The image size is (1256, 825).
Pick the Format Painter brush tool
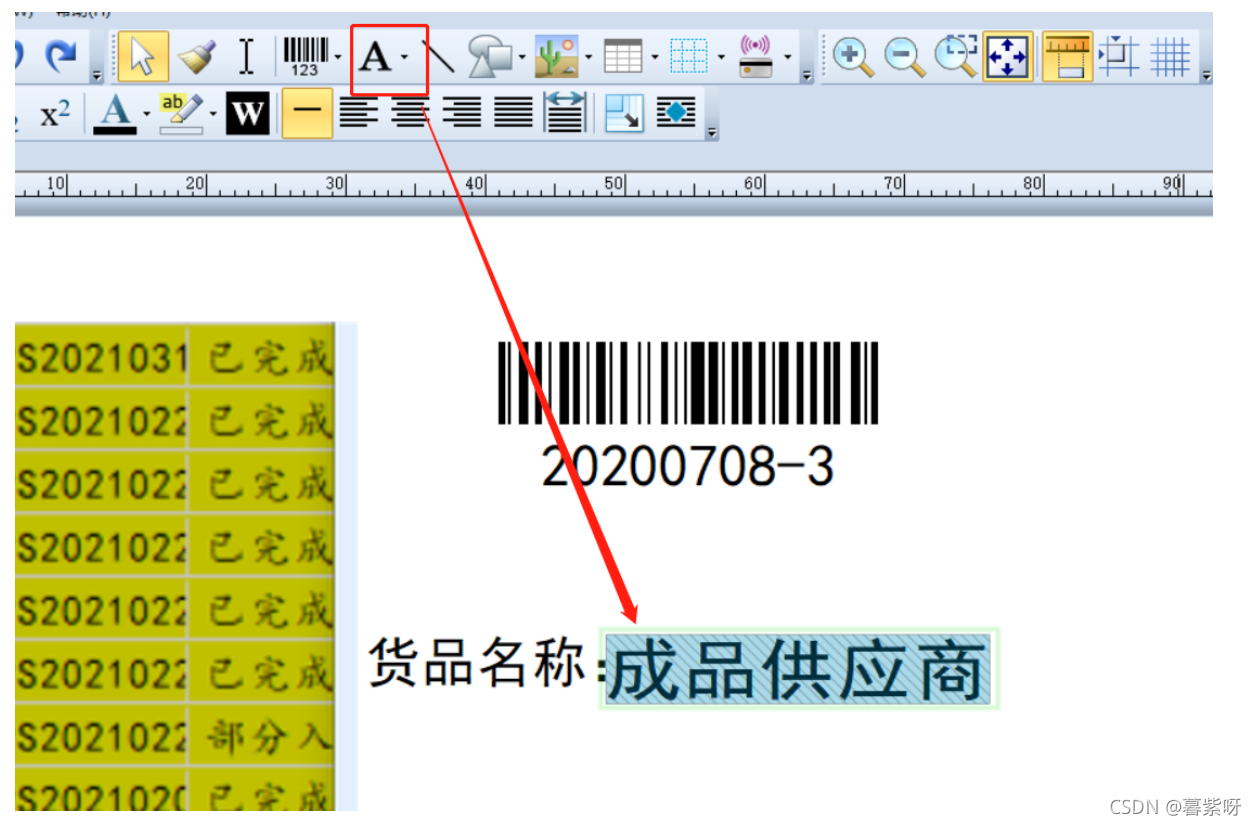(x=197, y=56)
